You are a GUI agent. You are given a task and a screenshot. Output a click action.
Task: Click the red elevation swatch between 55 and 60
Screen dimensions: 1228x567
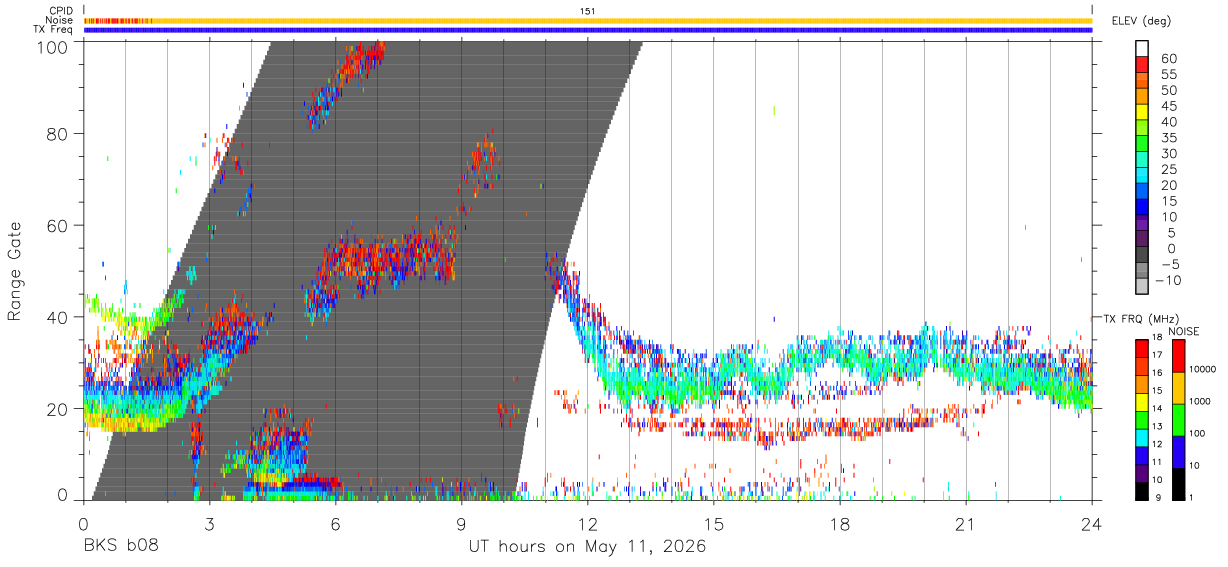pos(1142,66)
